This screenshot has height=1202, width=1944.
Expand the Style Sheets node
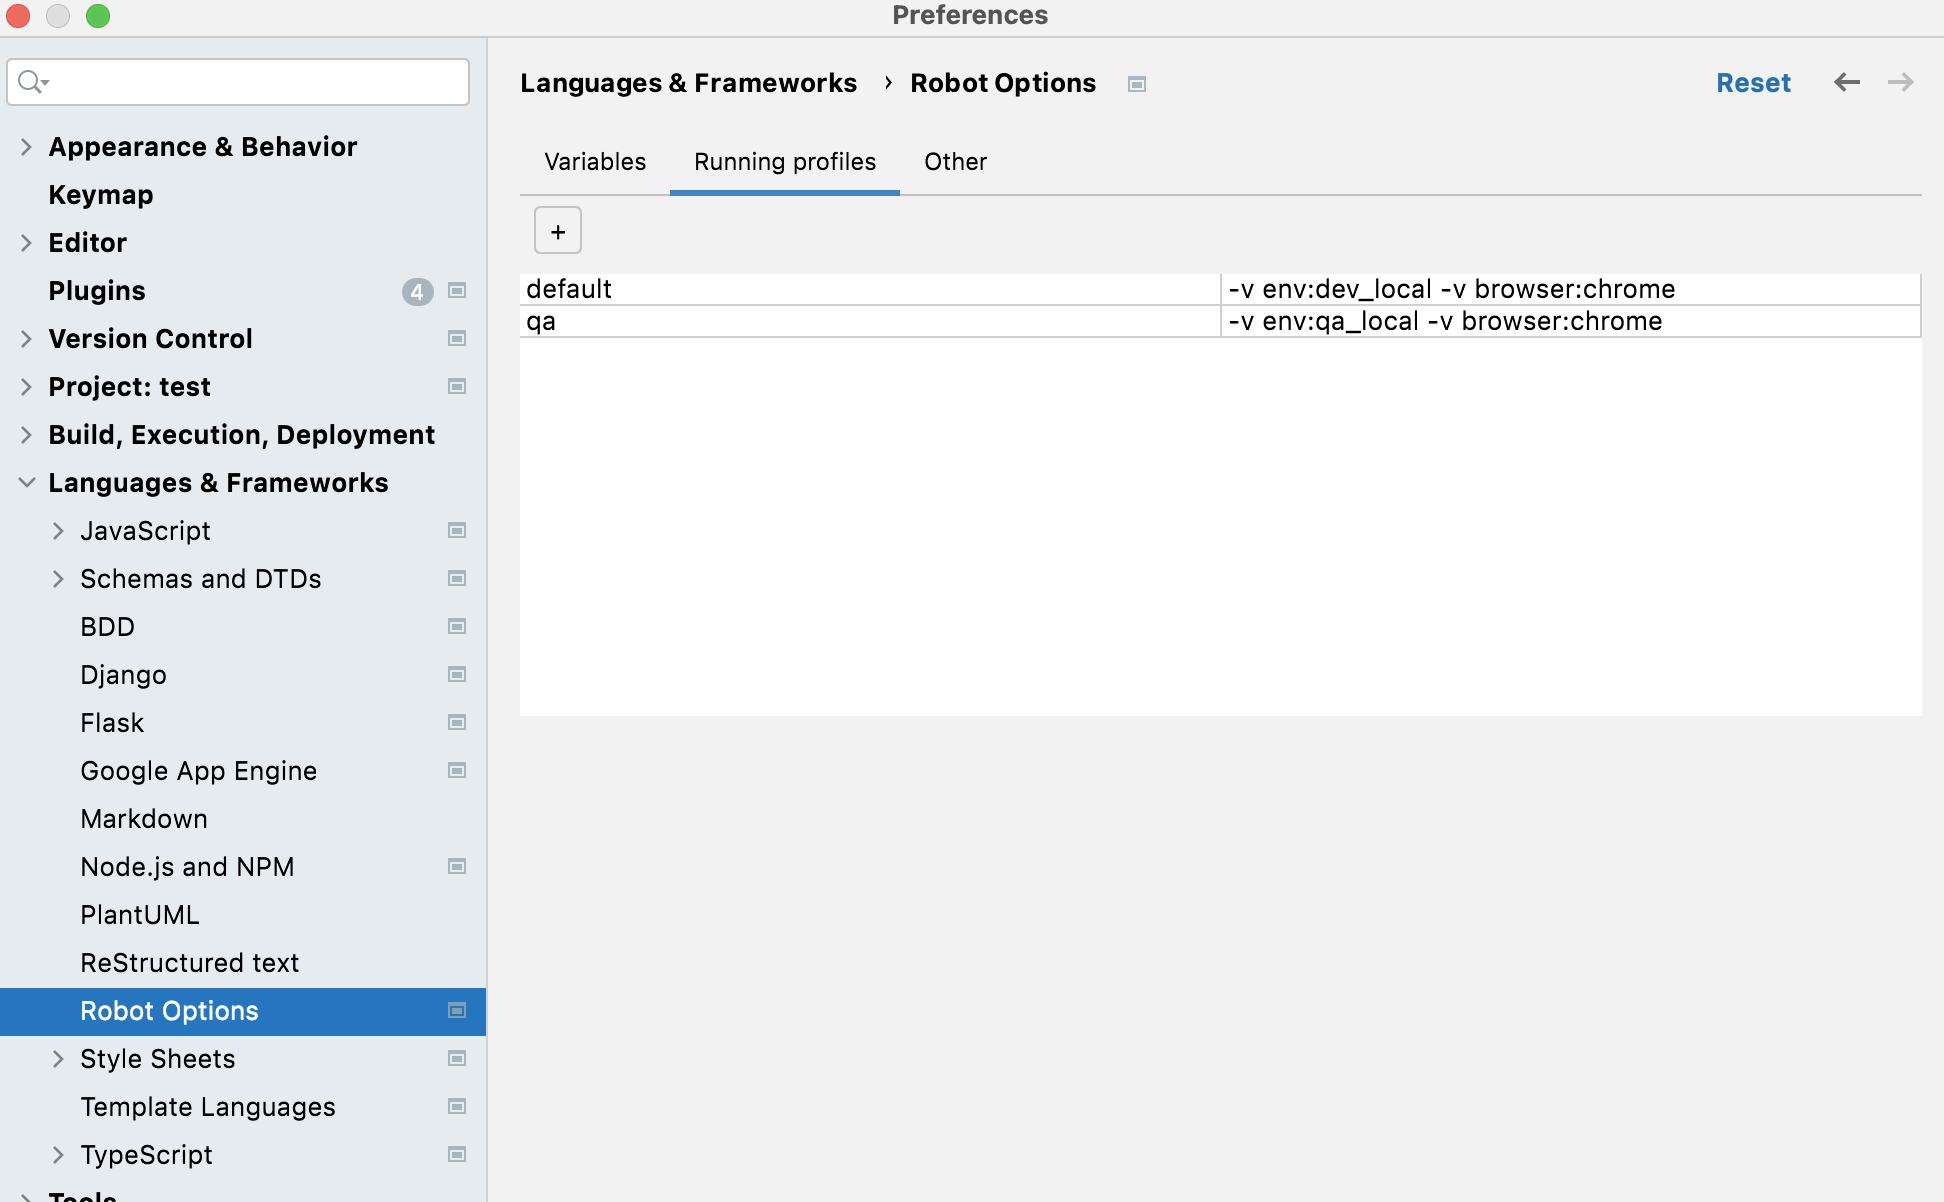point(58,1059)
